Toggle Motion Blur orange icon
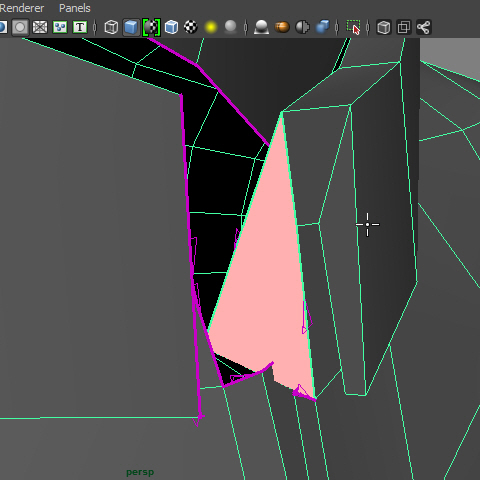The height and width of the screenshot is (480, 480). click(282, 27)
